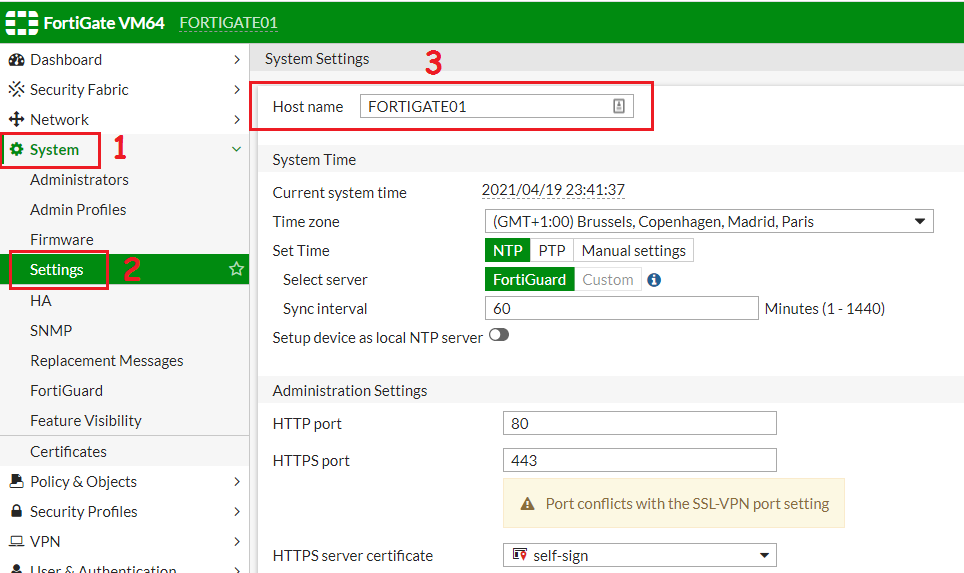Click the FORTIGATE01 hostname link in header
Screen dimensions: 964x573
[228, 23]
